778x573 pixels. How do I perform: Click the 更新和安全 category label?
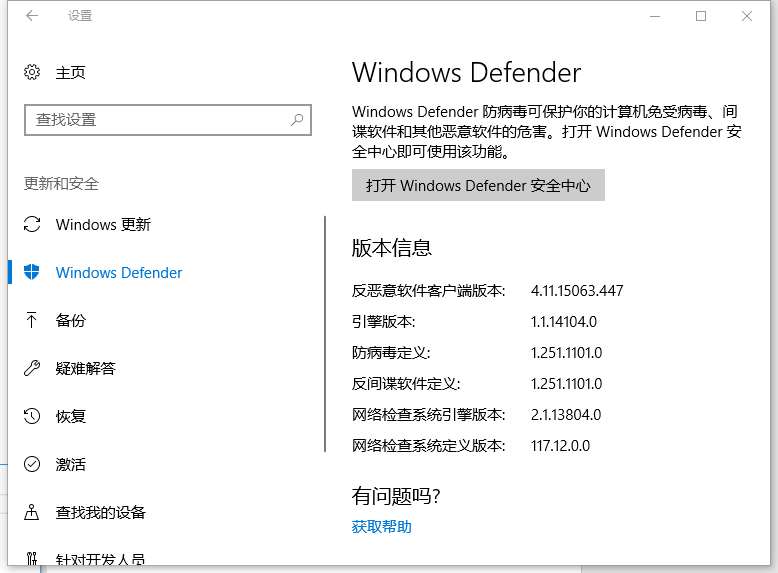pyautogui.click(x=62, y=184)
